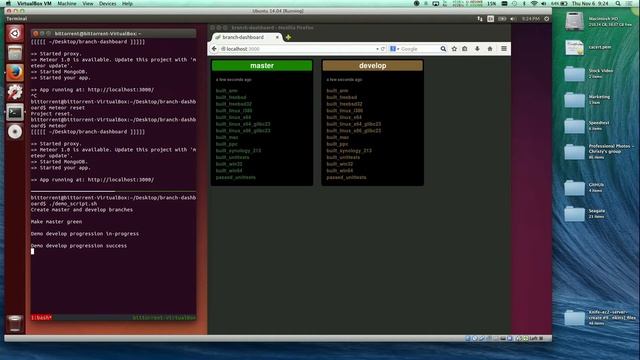
Task: Open the Ubuntu session gear menu
Action: pyautogui.click(x=547, y=19)
